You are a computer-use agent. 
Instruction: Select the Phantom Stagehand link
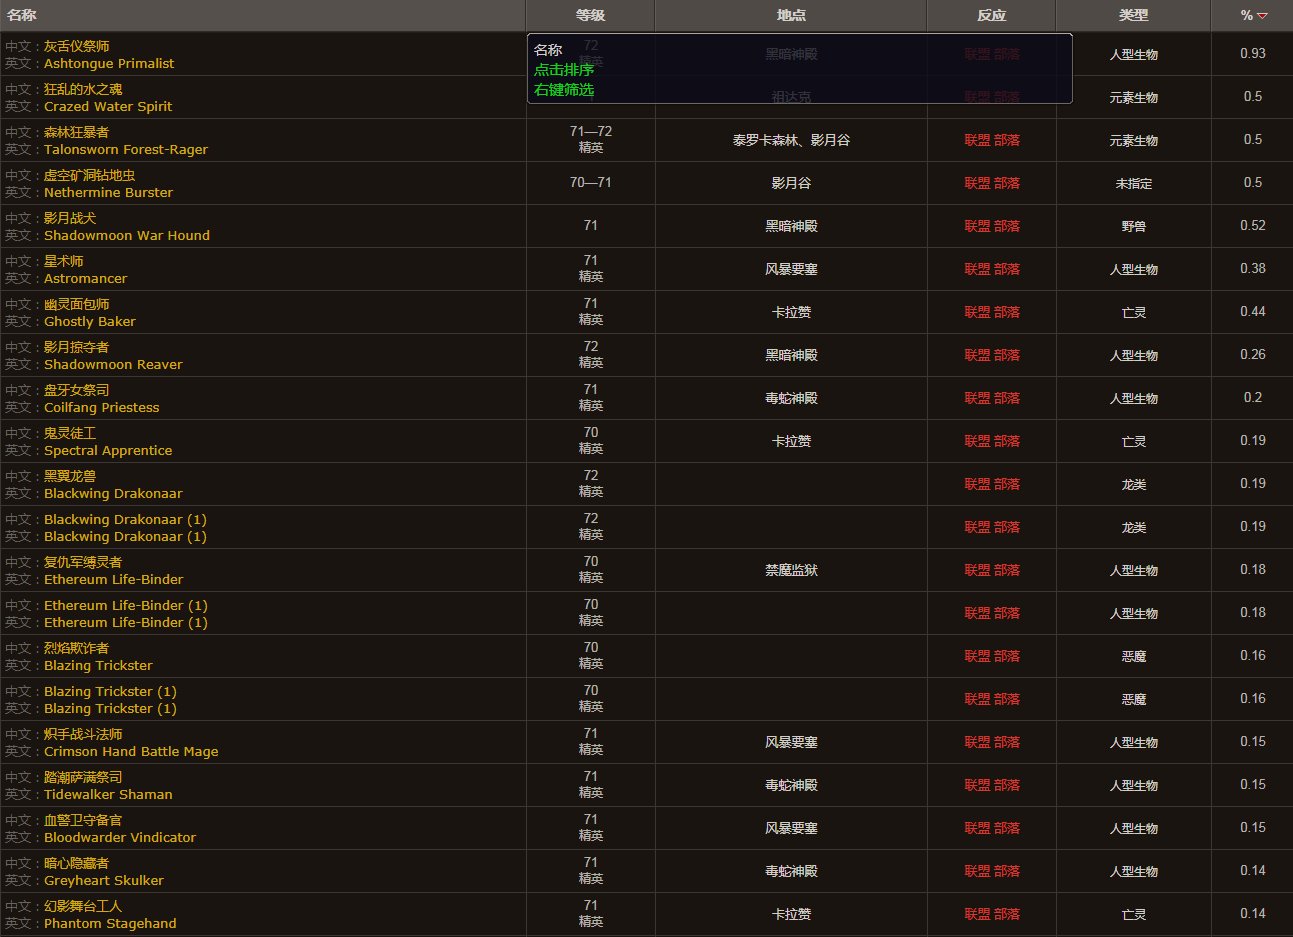[109, 923]
